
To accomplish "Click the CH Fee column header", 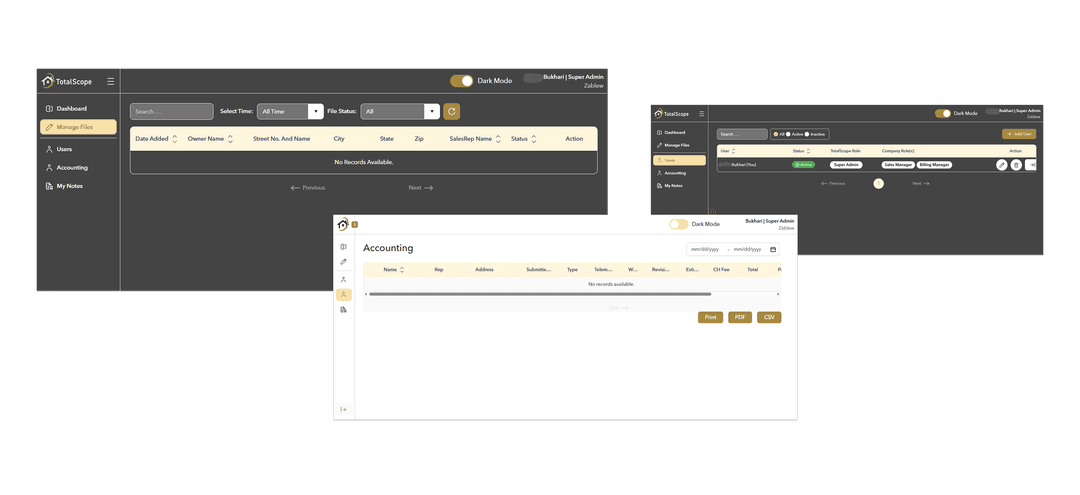I will click(x=721, y=270).
